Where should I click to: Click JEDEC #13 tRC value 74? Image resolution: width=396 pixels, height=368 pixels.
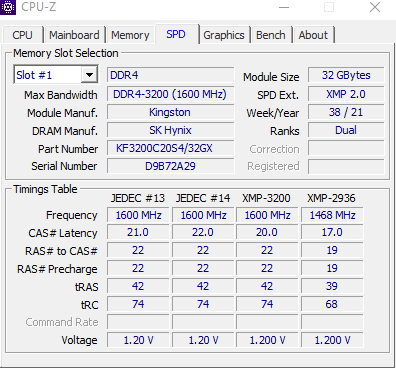click(x=138, y=304)
